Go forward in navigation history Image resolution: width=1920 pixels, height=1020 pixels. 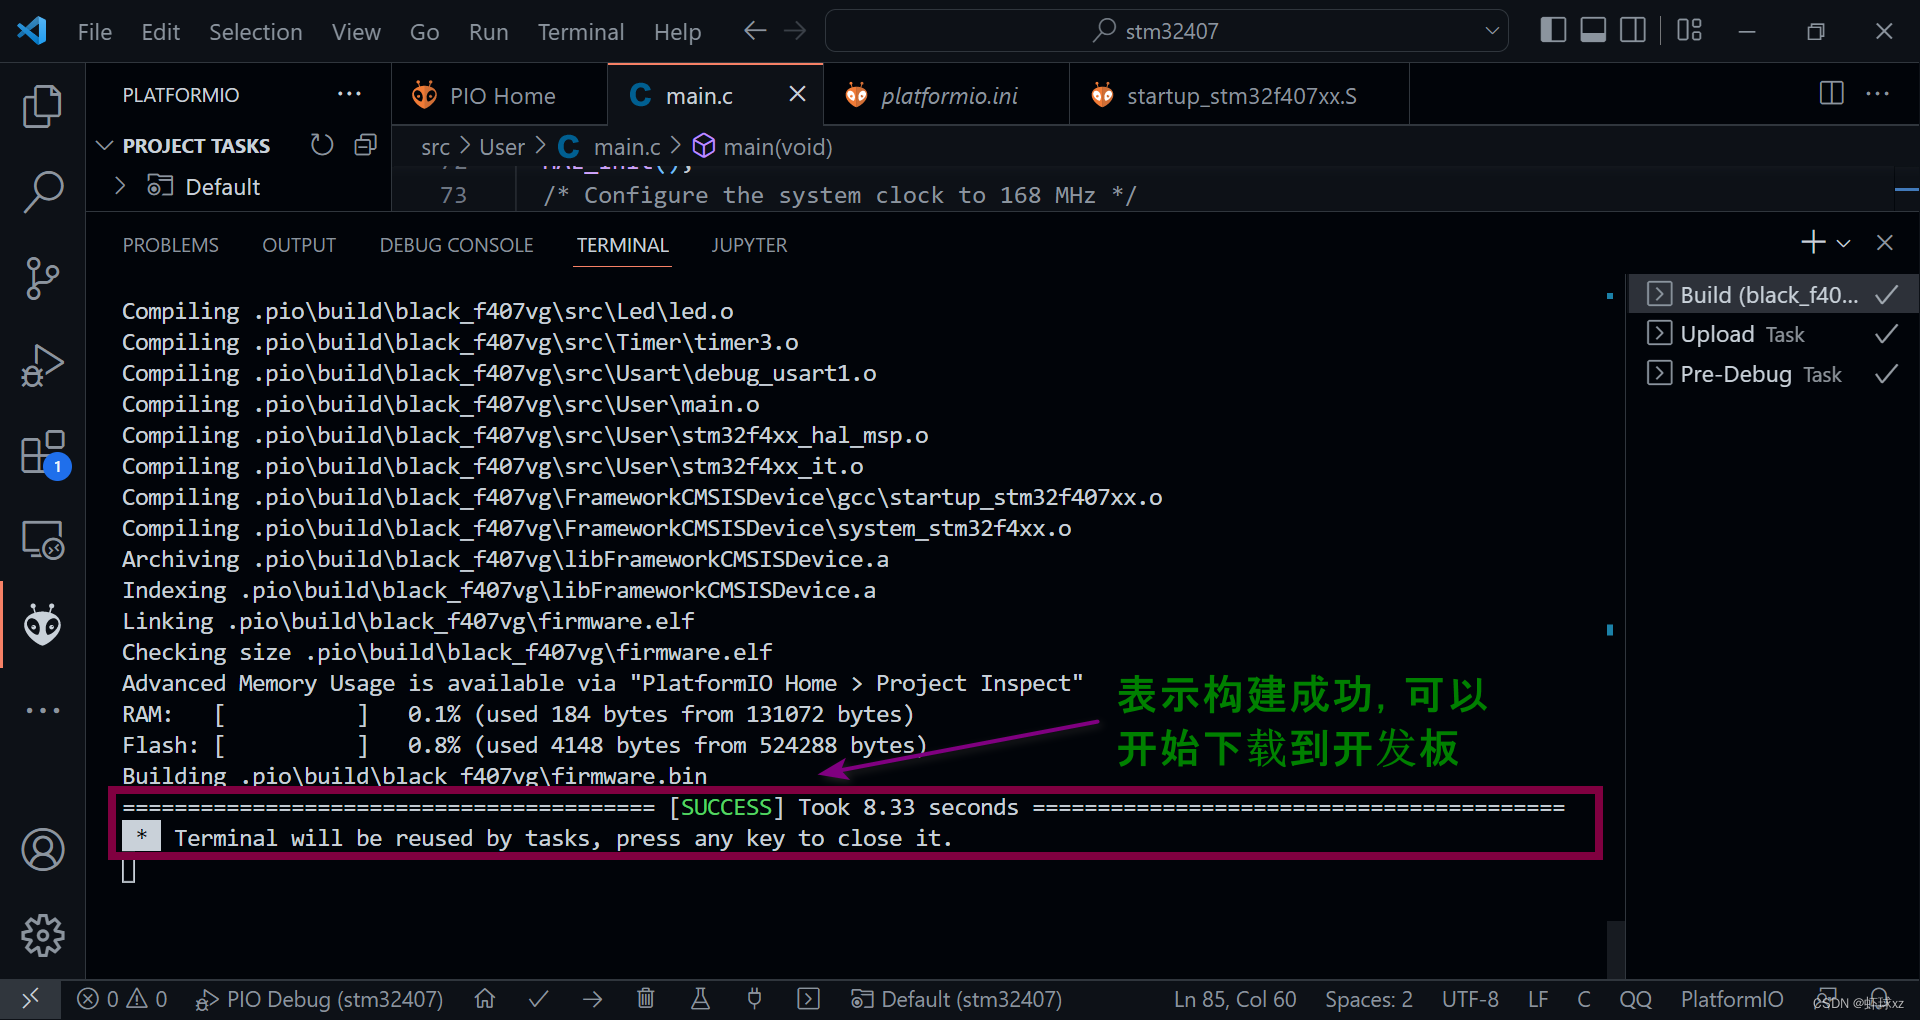(795, 31)
